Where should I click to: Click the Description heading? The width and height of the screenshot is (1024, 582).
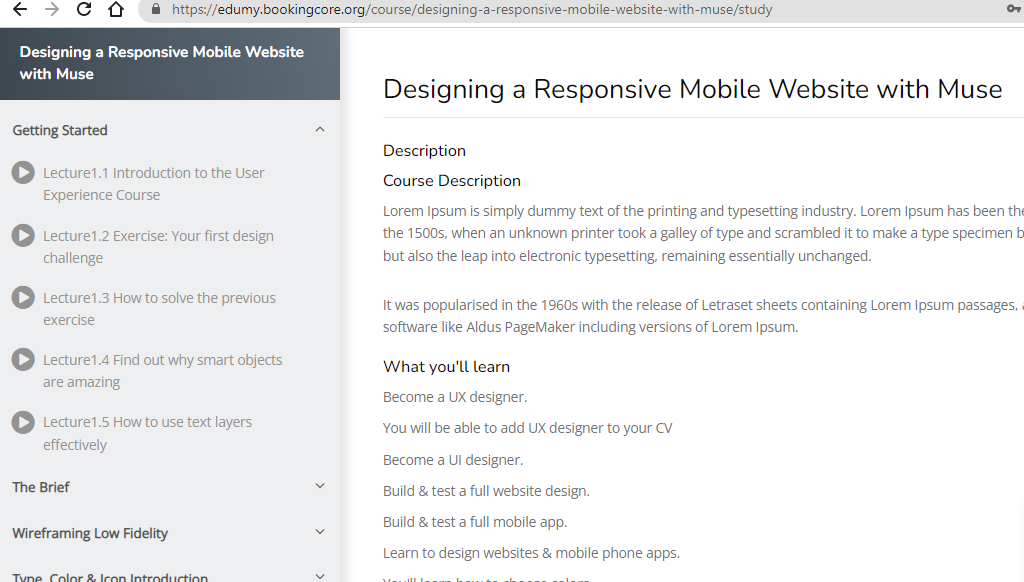pos(424,151)
